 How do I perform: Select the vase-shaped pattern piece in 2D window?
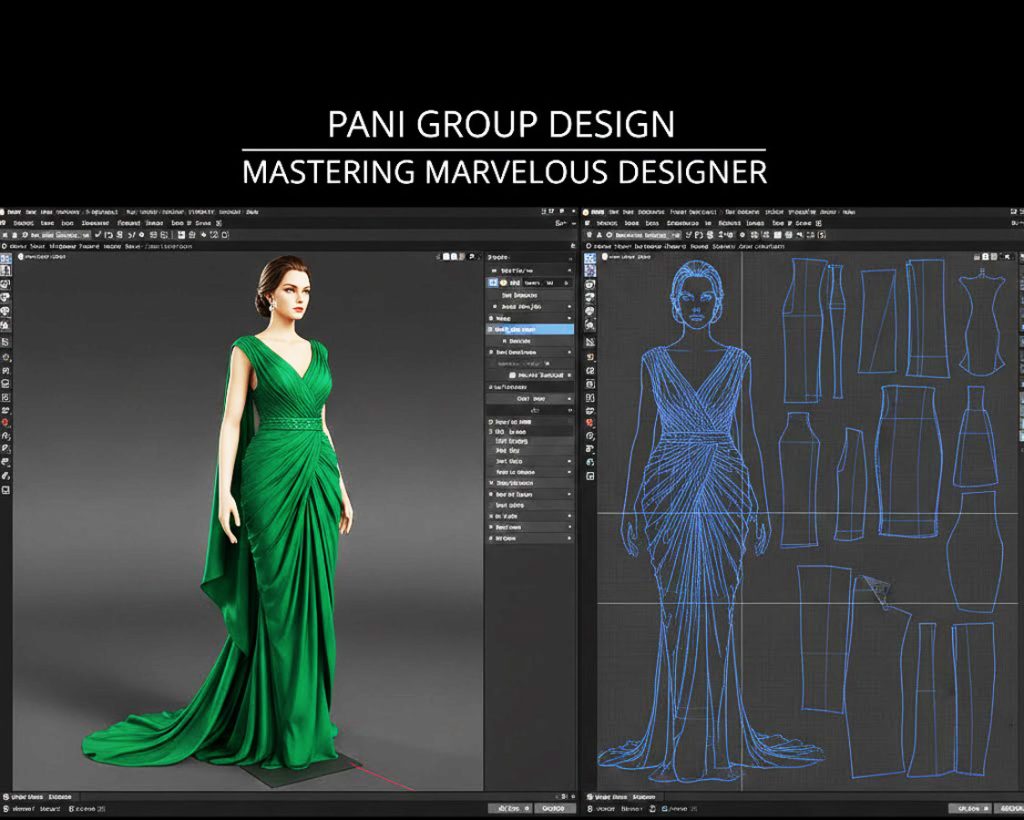point(976,552)
